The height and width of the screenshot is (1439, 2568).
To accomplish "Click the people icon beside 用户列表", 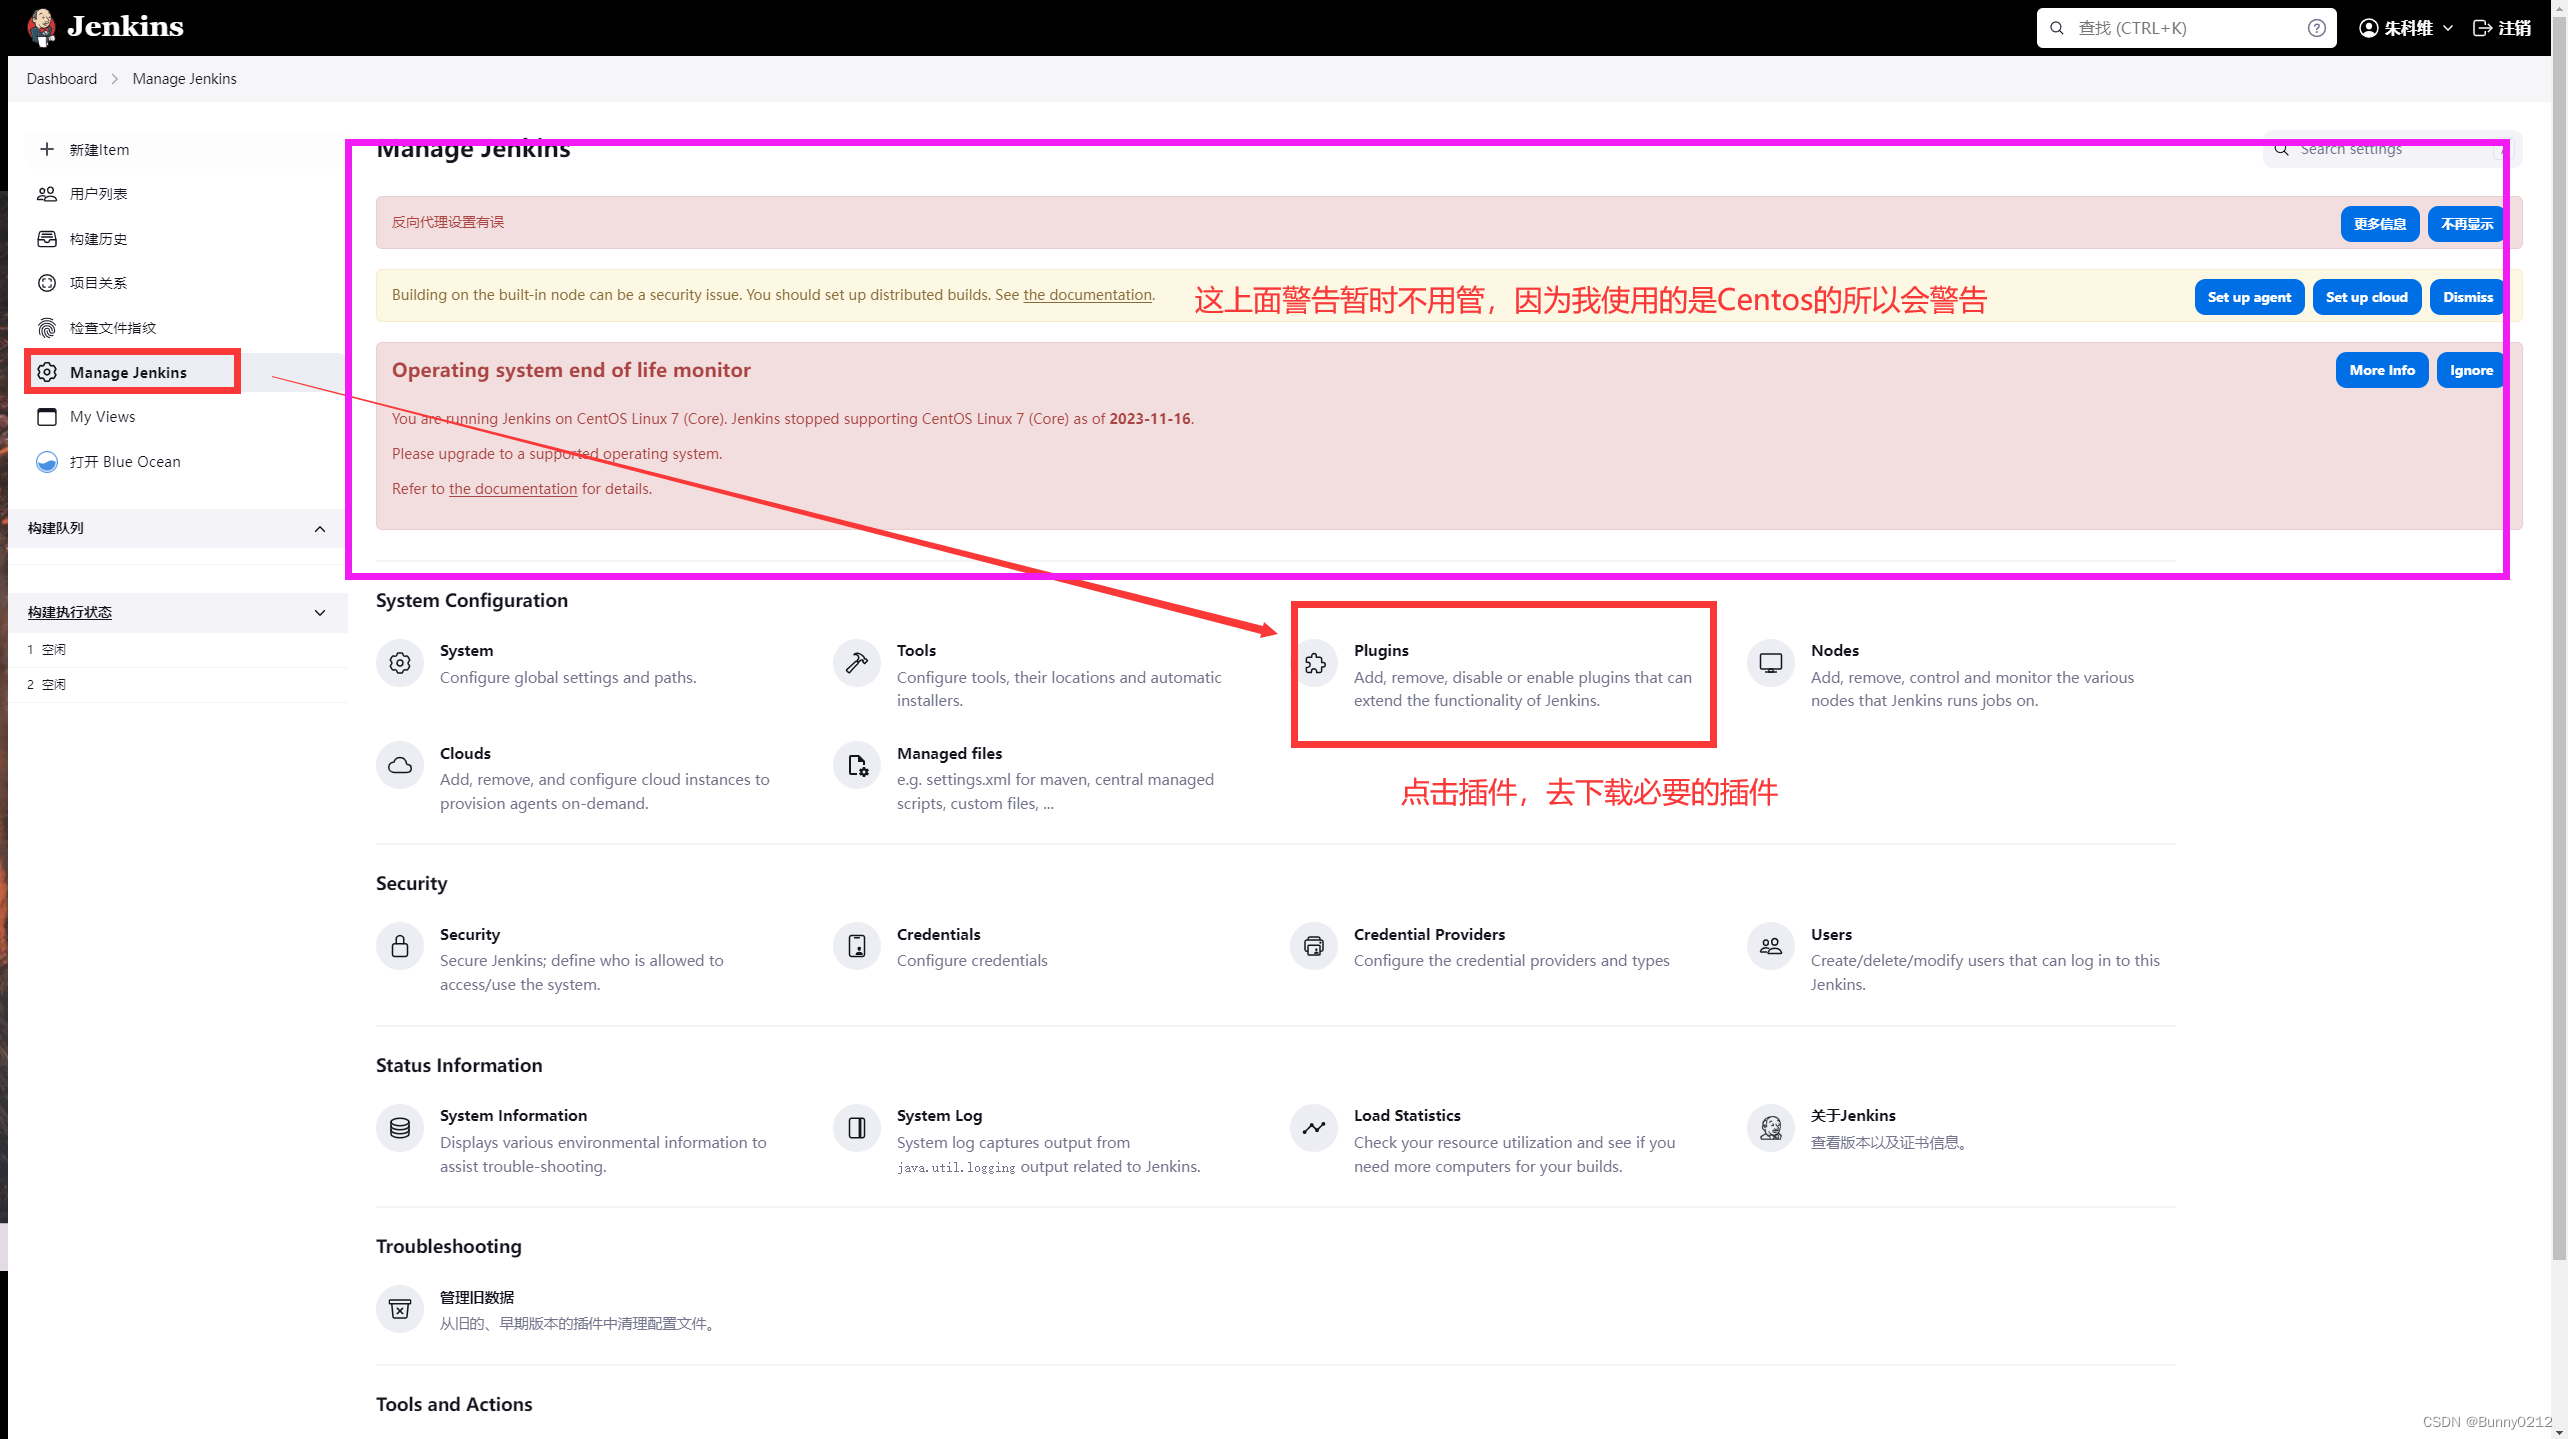I will [x=46, y=194].
